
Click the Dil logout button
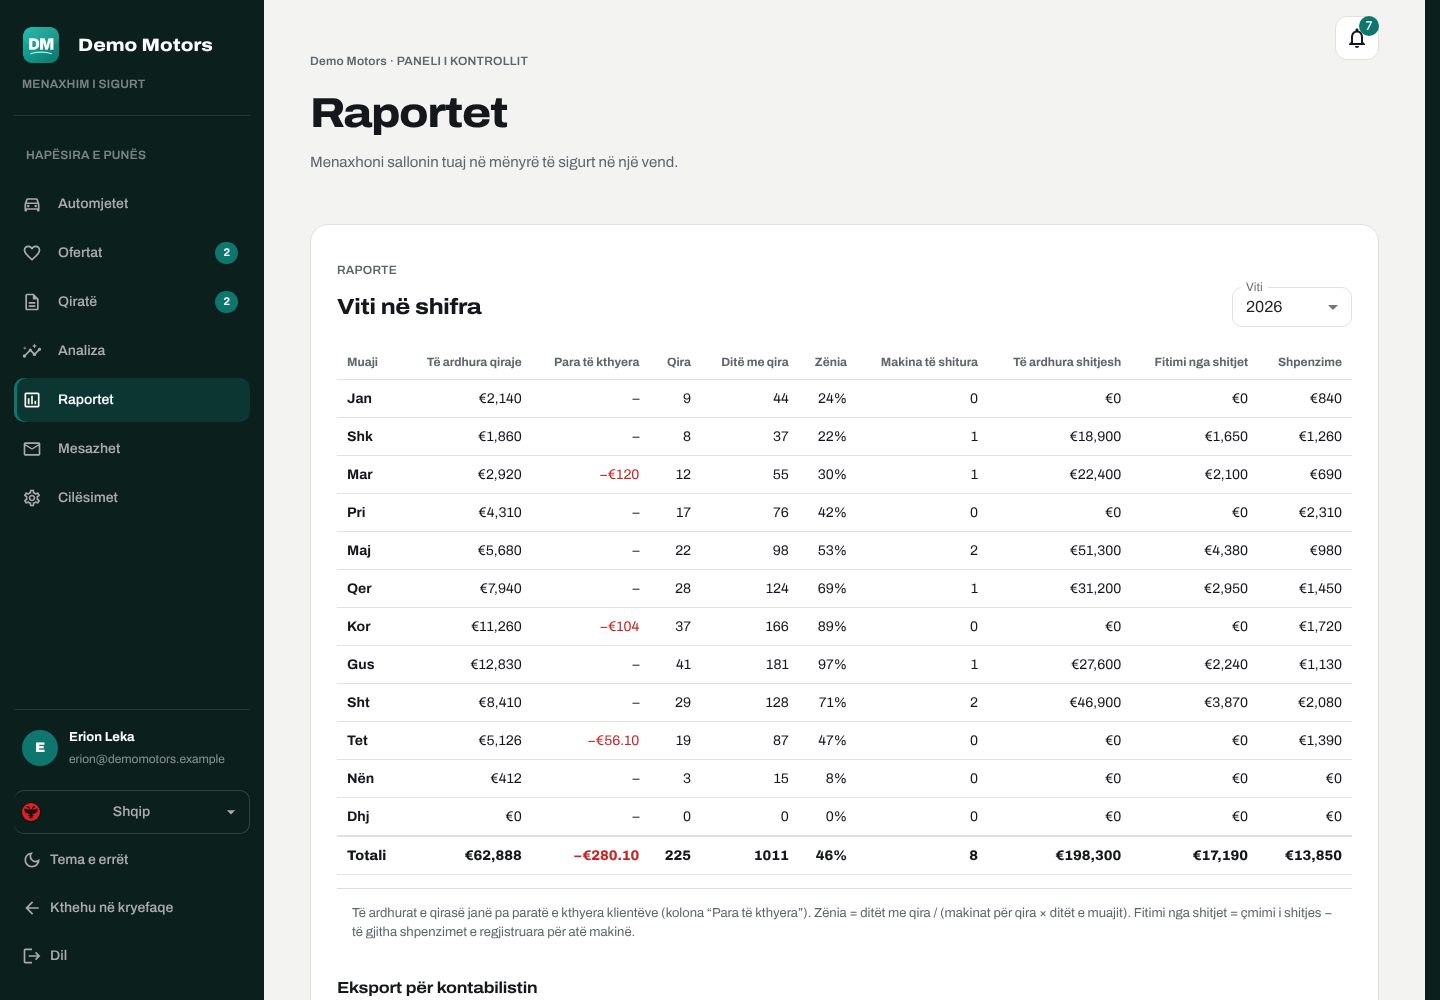click(x=132, y=956)
